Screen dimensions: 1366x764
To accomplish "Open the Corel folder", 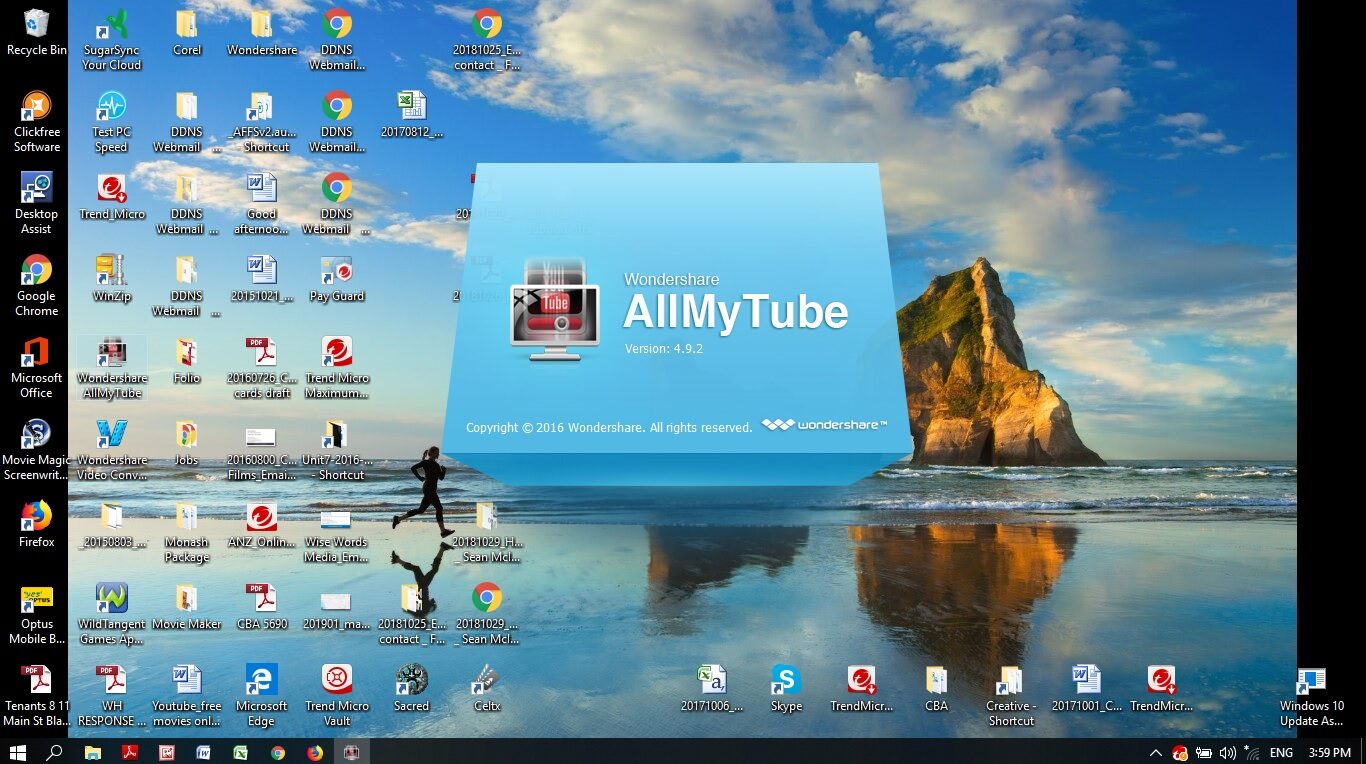I will tap(187, 33).
